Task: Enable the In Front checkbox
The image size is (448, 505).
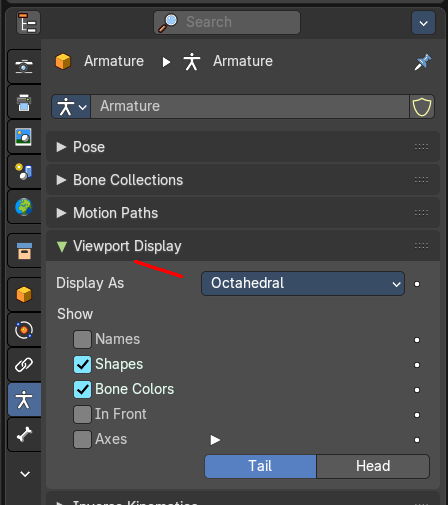Action: coord(82,414)
